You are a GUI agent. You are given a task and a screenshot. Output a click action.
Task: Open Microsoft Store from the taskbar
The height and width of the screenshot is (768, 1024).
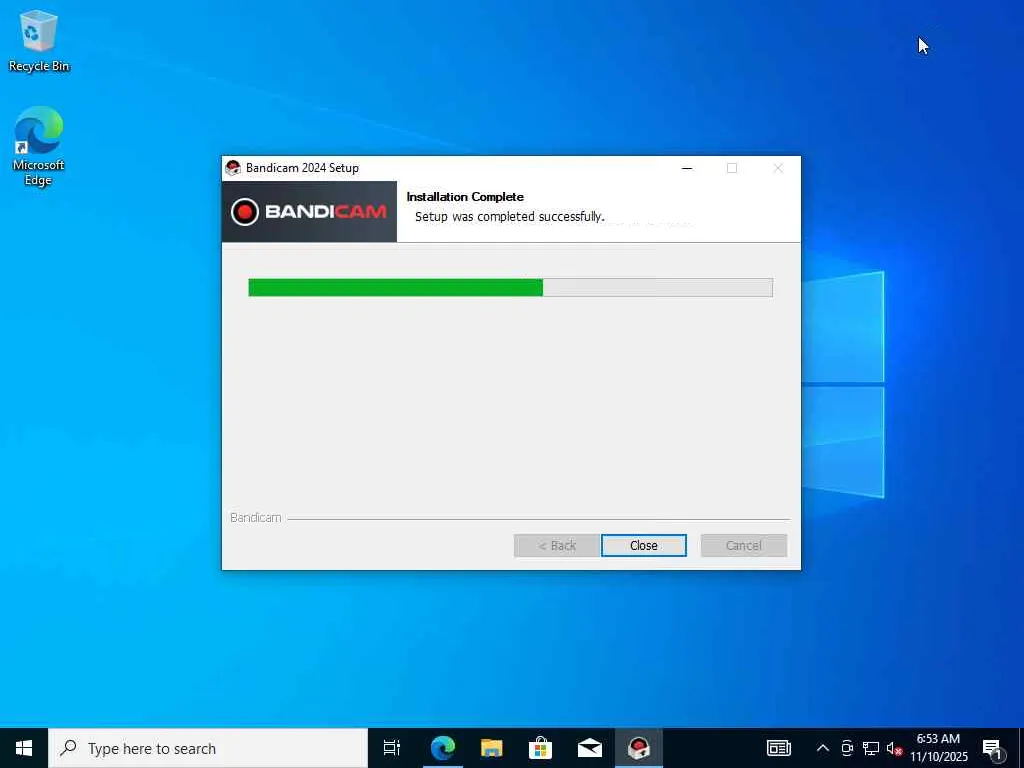[541, 748]
